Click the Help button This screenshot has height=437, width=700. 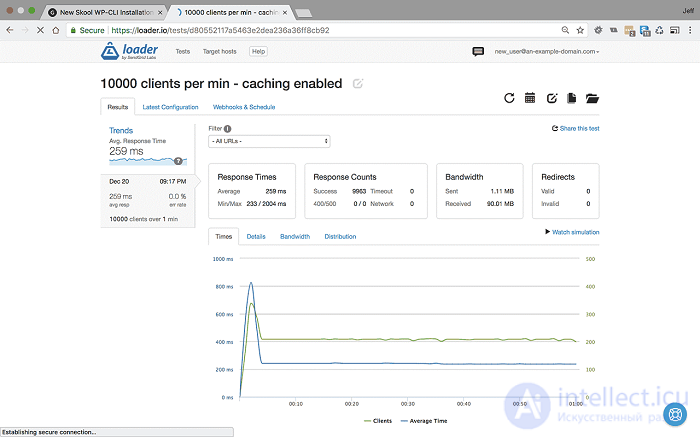coord(258,51)
